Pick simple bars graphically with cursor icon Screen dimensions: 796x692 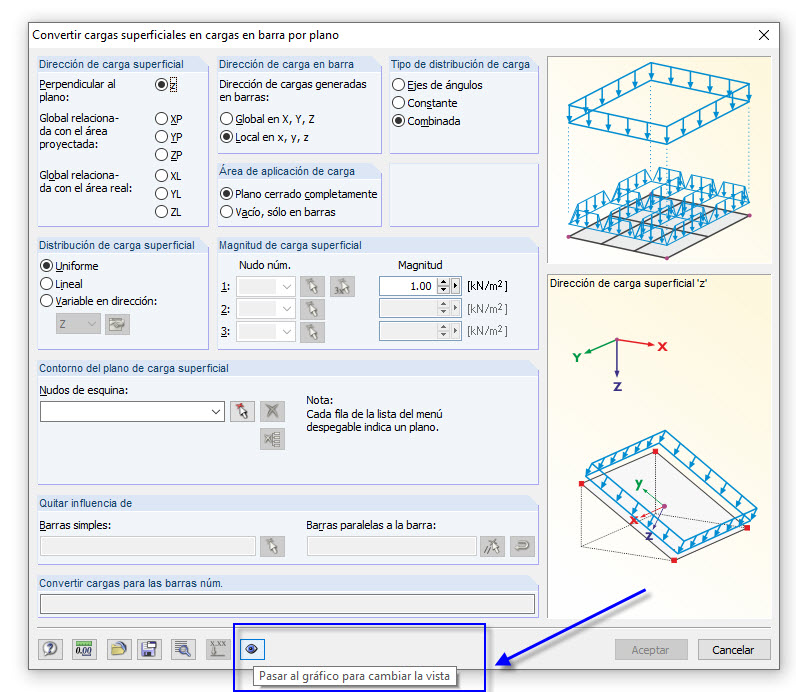coord(272,546)
